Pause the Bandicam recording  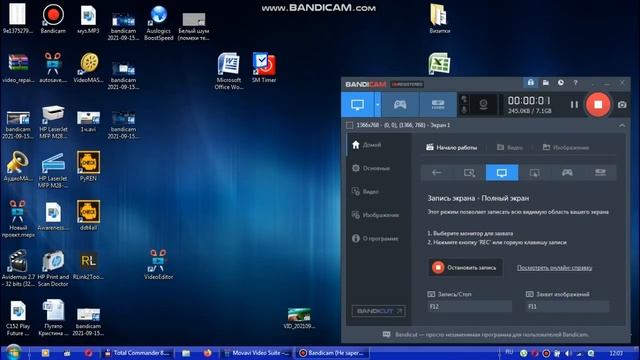coord(574,104)
